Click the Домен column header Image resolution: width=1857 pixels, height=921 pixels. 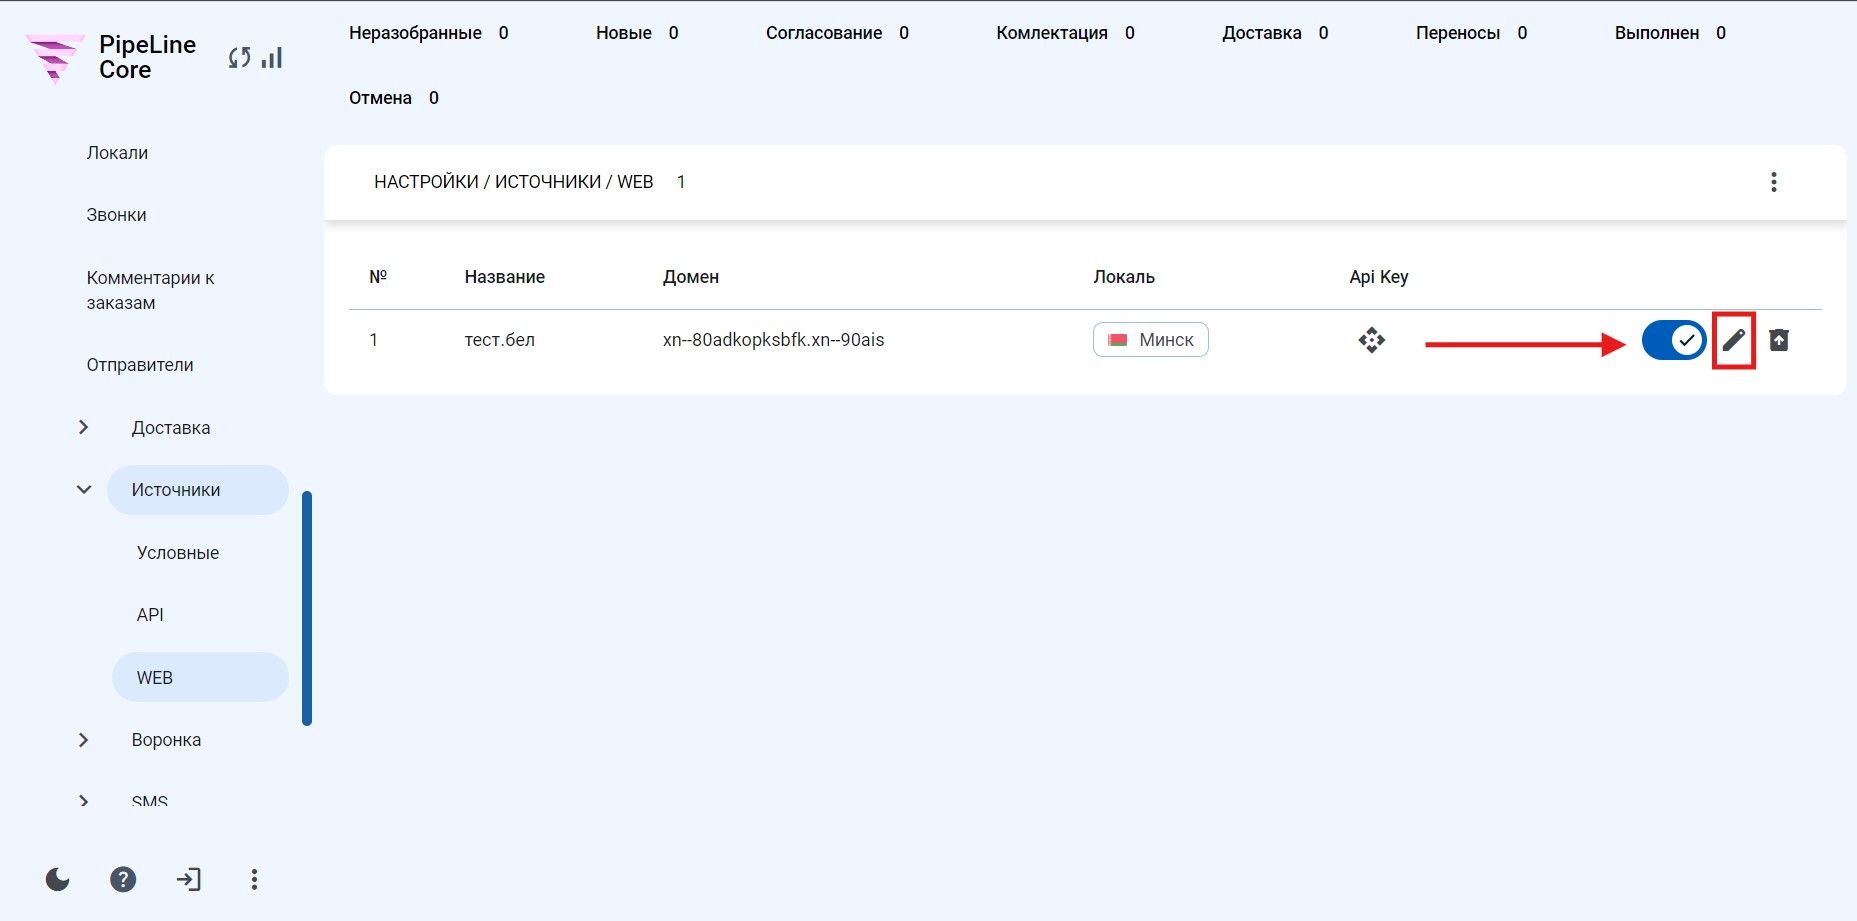pyautogui.click(x=690, y=277)
